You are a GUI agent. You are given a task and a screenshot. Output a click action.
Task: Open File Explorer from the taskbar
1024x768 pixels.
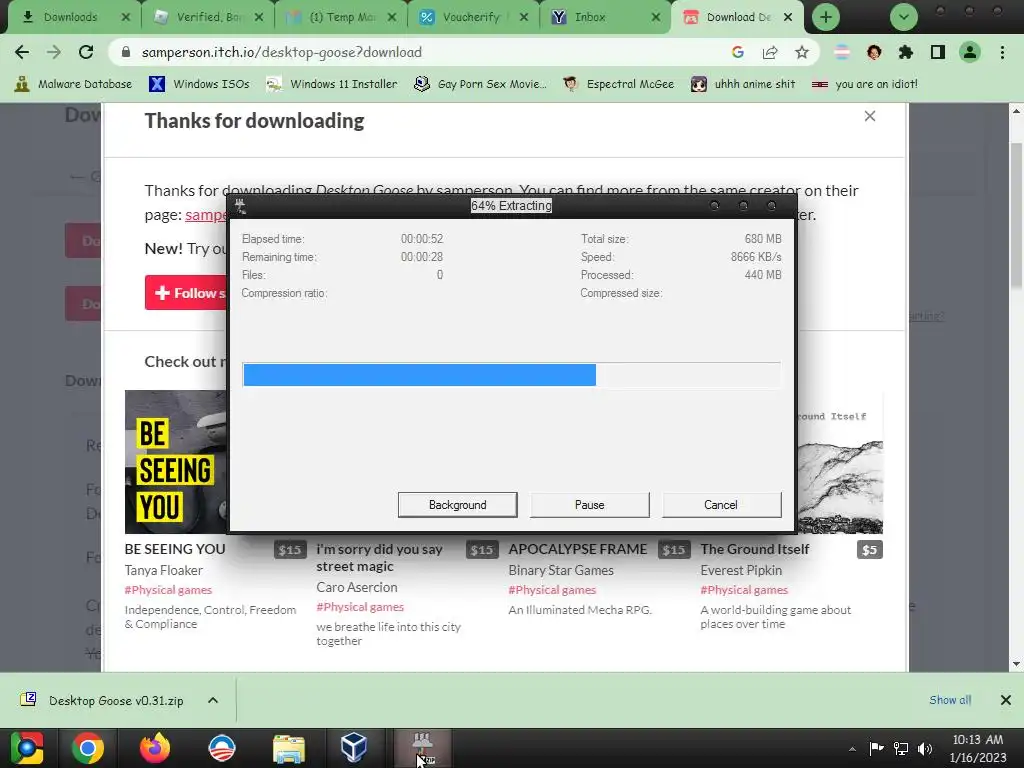point(288,748)
